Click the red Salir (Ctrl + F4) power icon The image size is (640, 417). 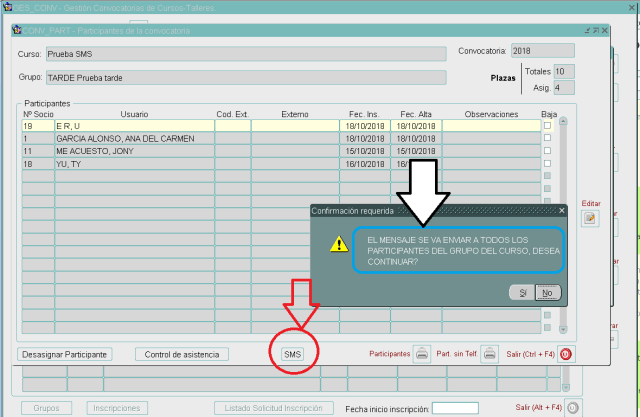click(x=565, y=354)
